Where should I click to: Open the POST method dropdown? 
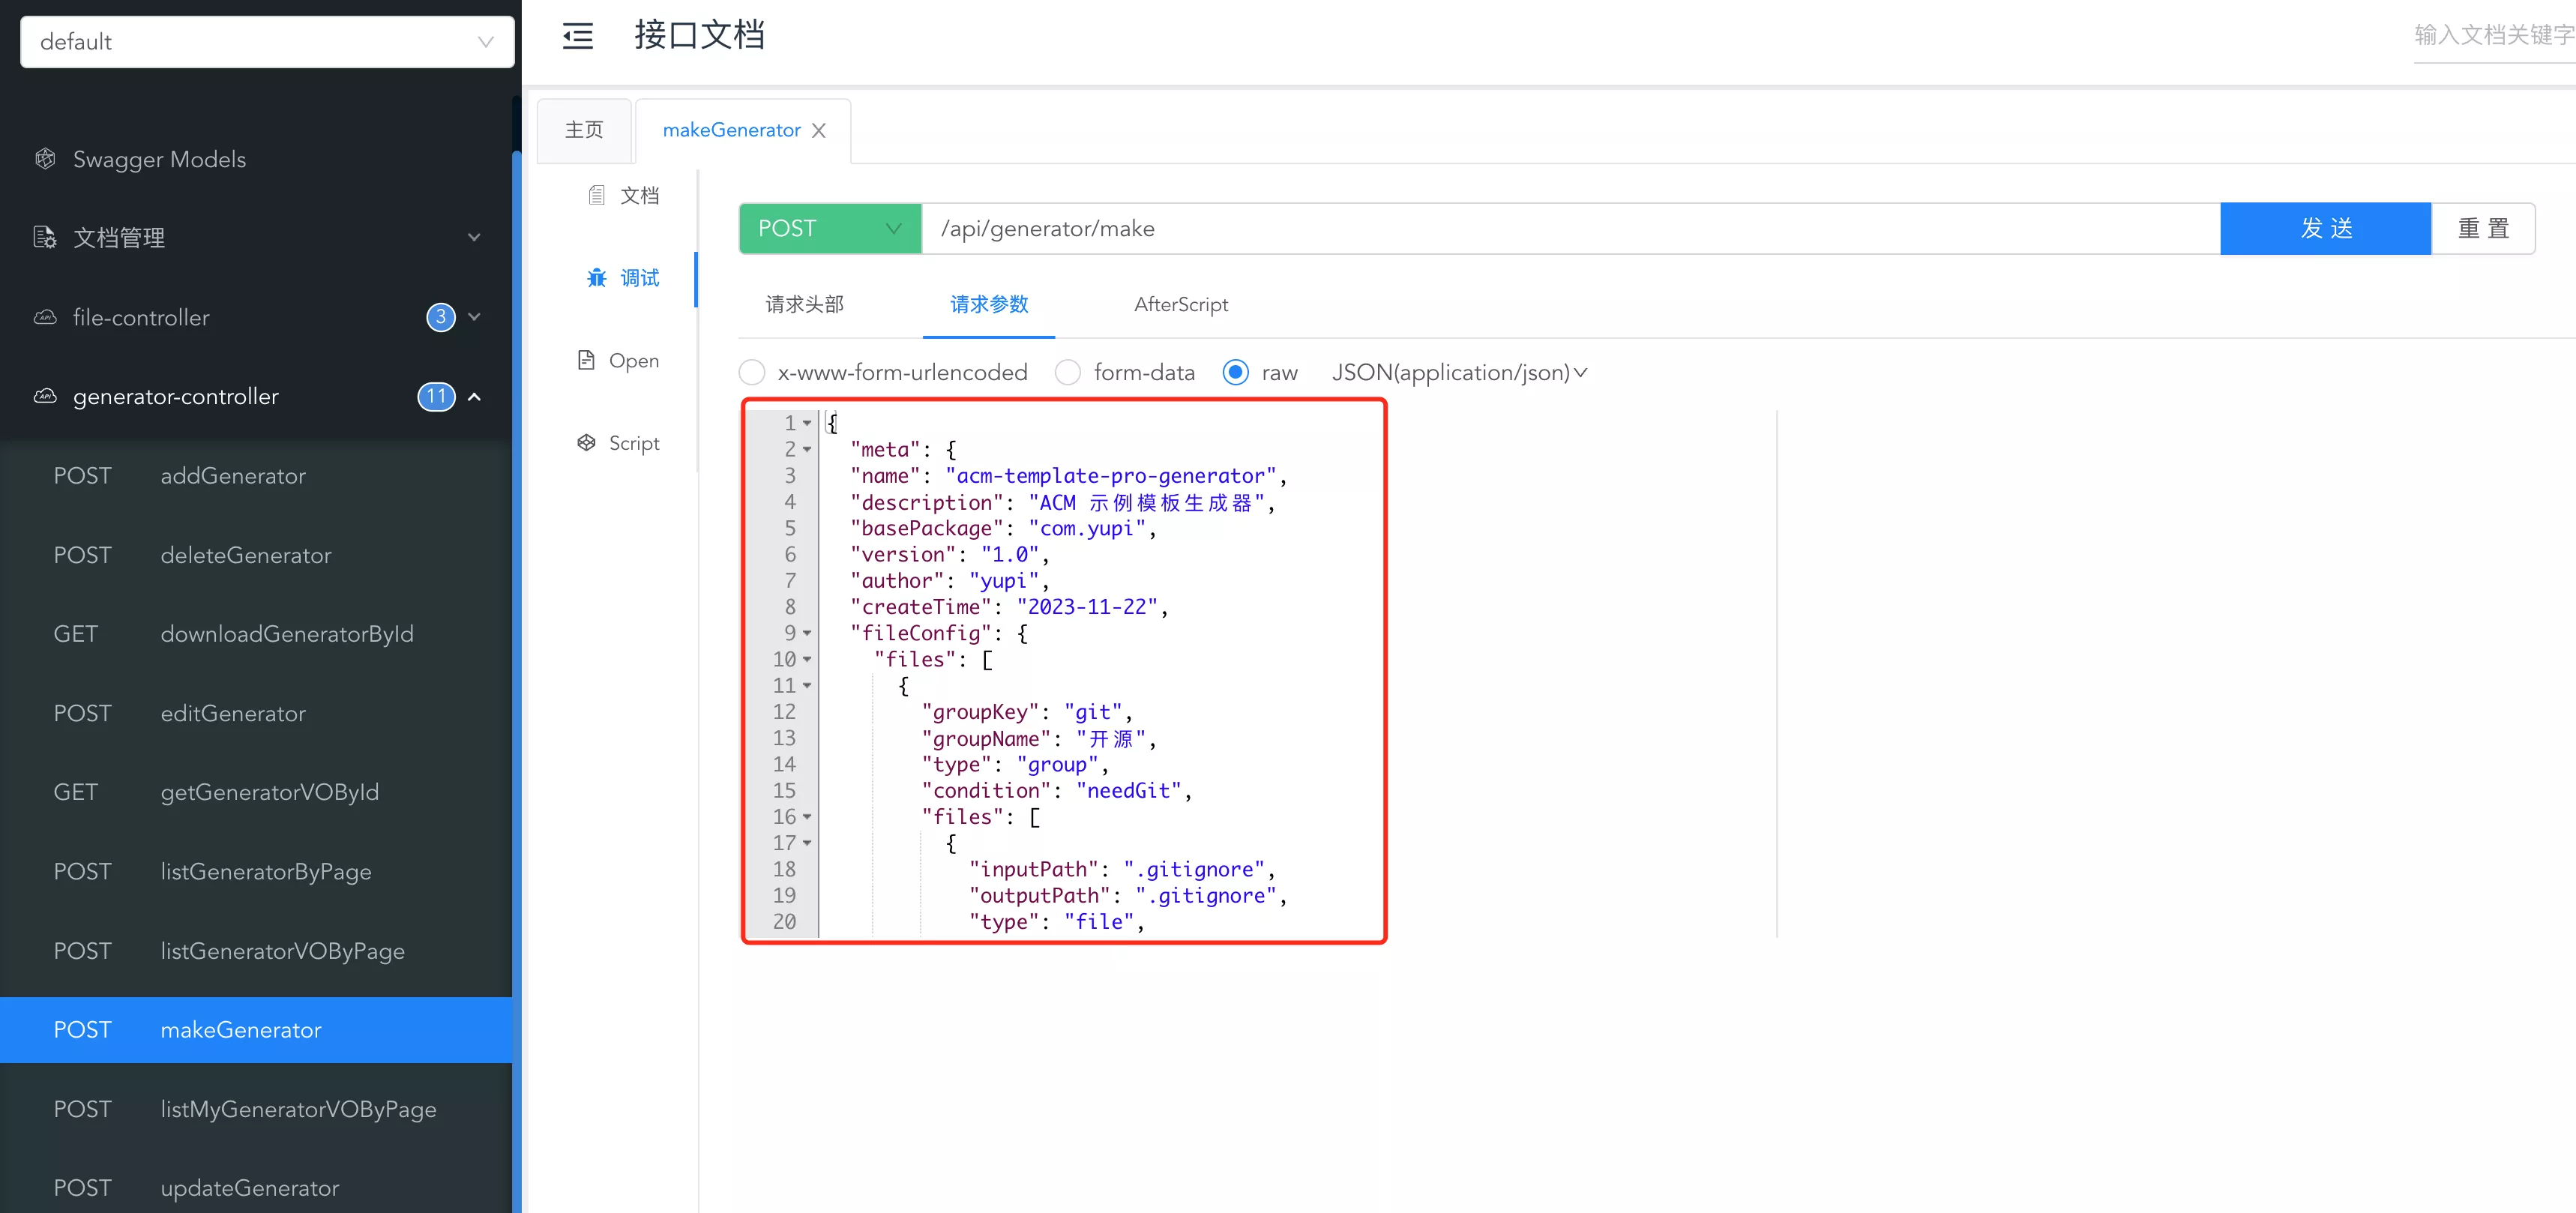tap(830, 228)
